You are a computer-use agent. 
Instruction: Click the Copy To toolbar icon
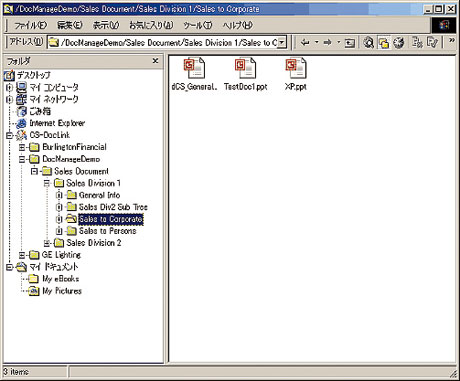pyautogui.click(x=432, y=43)
